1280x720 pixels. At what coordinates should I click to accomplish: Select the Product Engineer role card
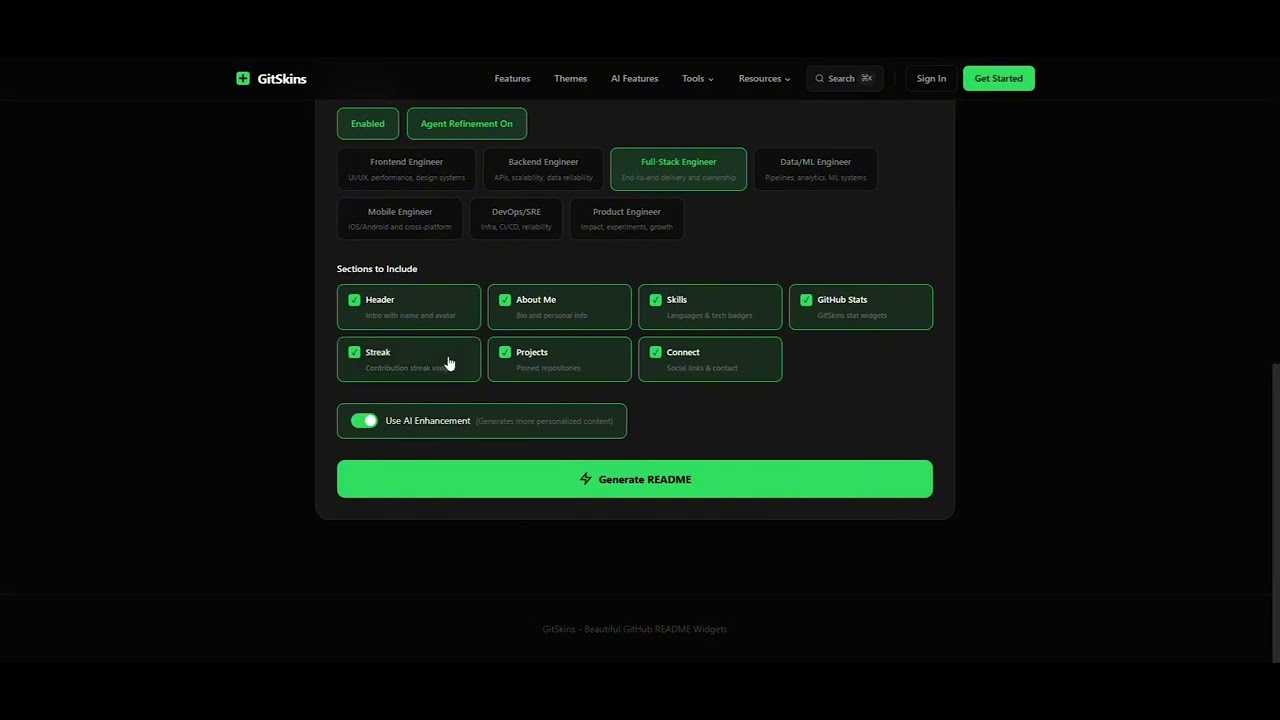627,218
